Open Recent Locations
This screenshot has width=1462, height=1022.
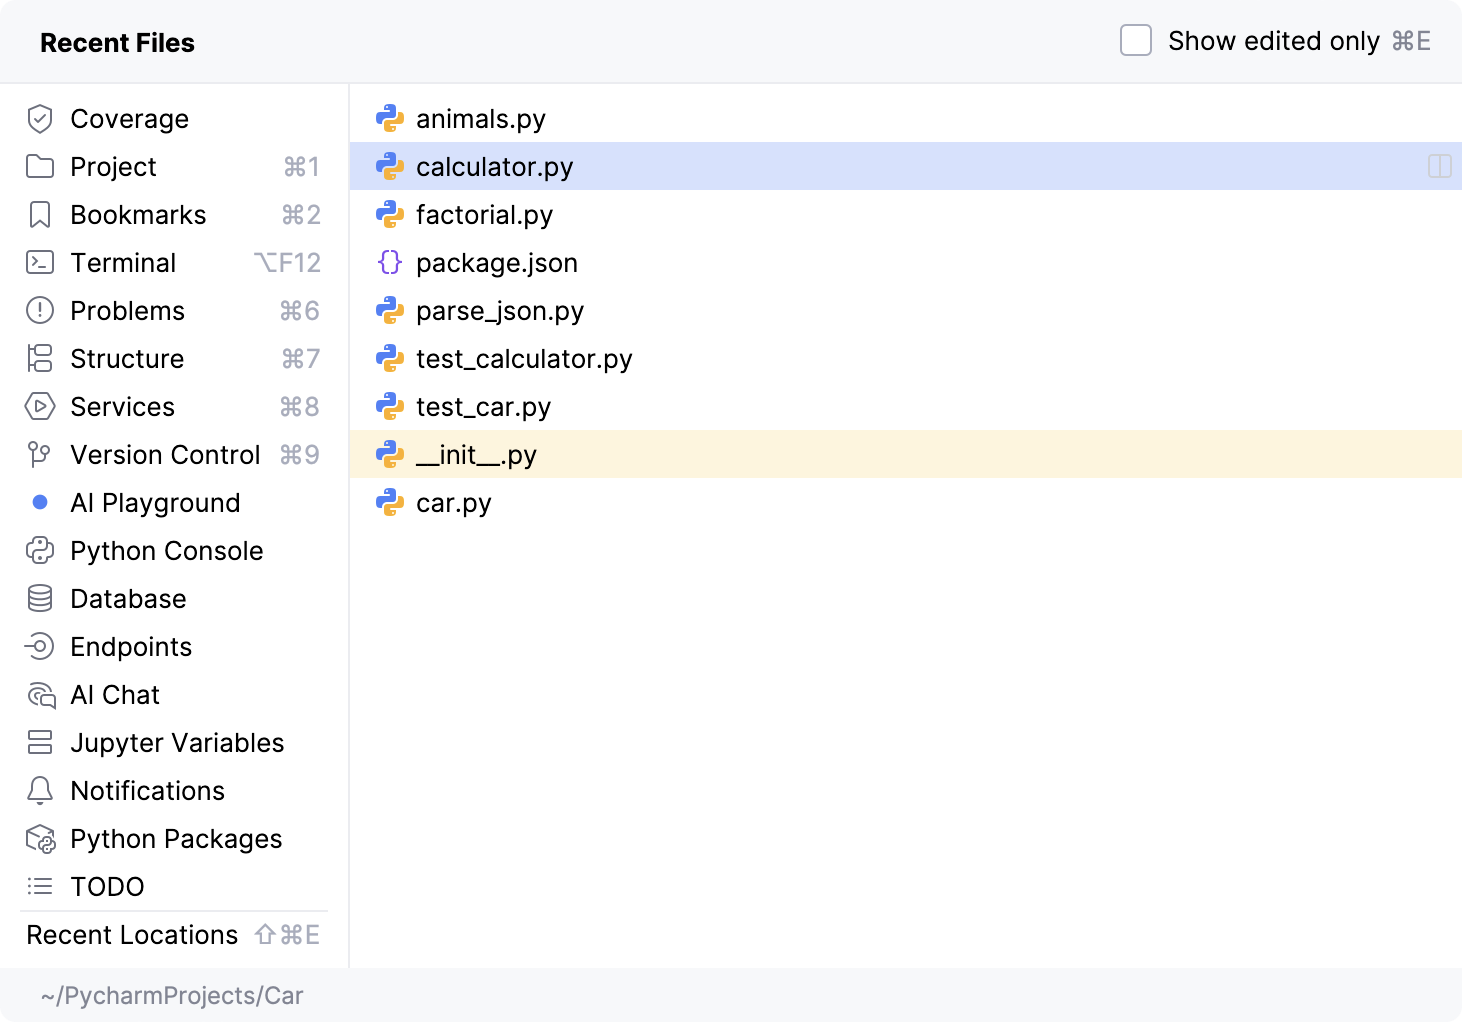(132, 935)
